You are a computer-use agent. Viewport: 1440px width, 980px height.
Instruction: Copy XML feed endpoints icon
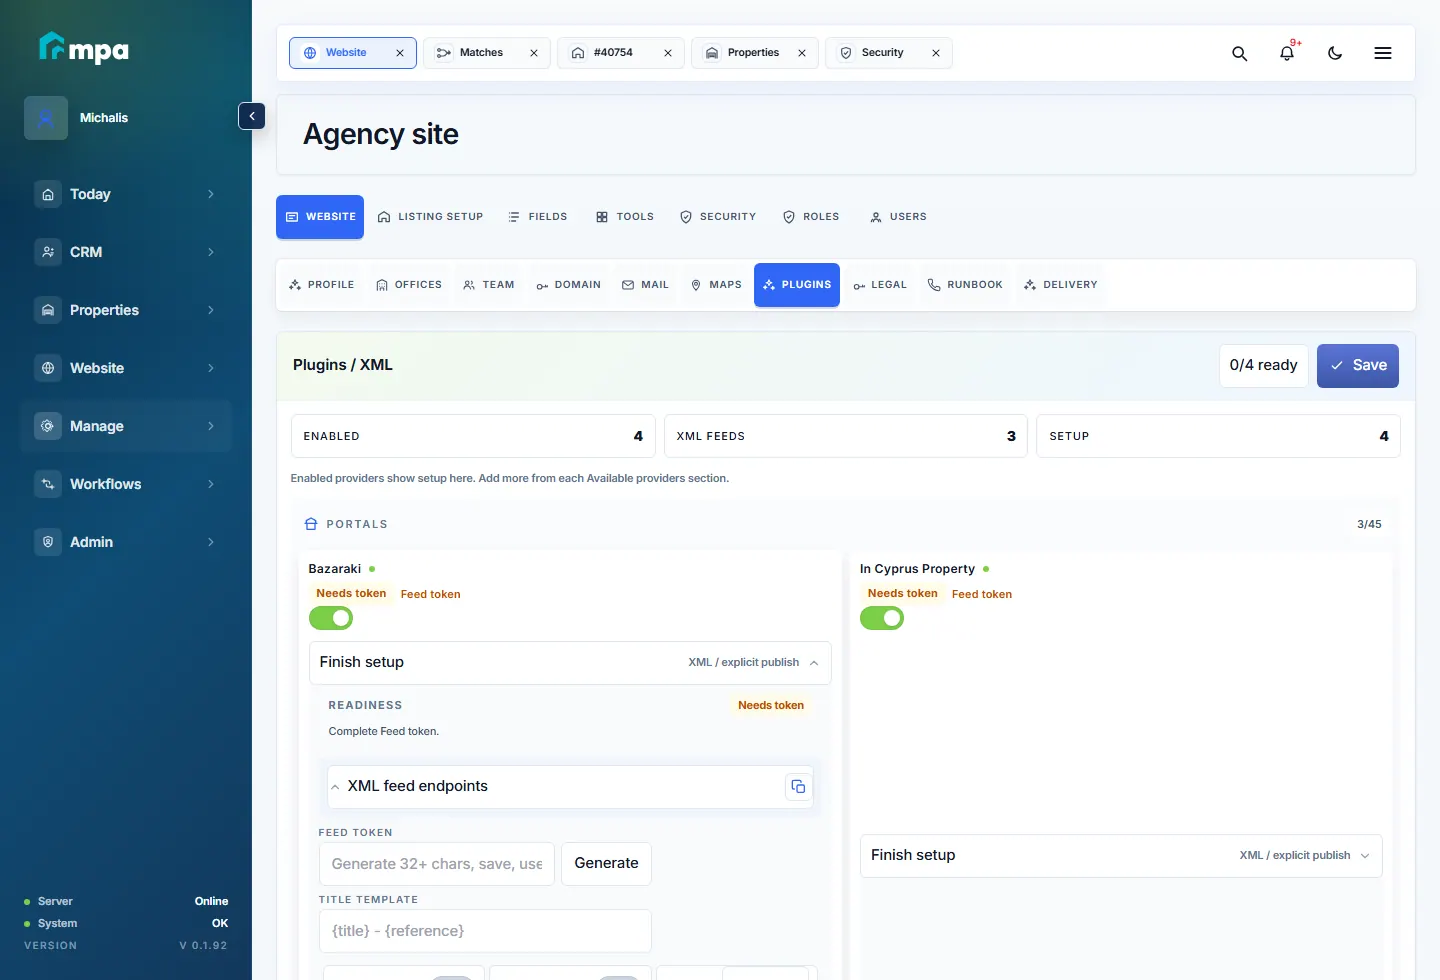coord(798,787)
